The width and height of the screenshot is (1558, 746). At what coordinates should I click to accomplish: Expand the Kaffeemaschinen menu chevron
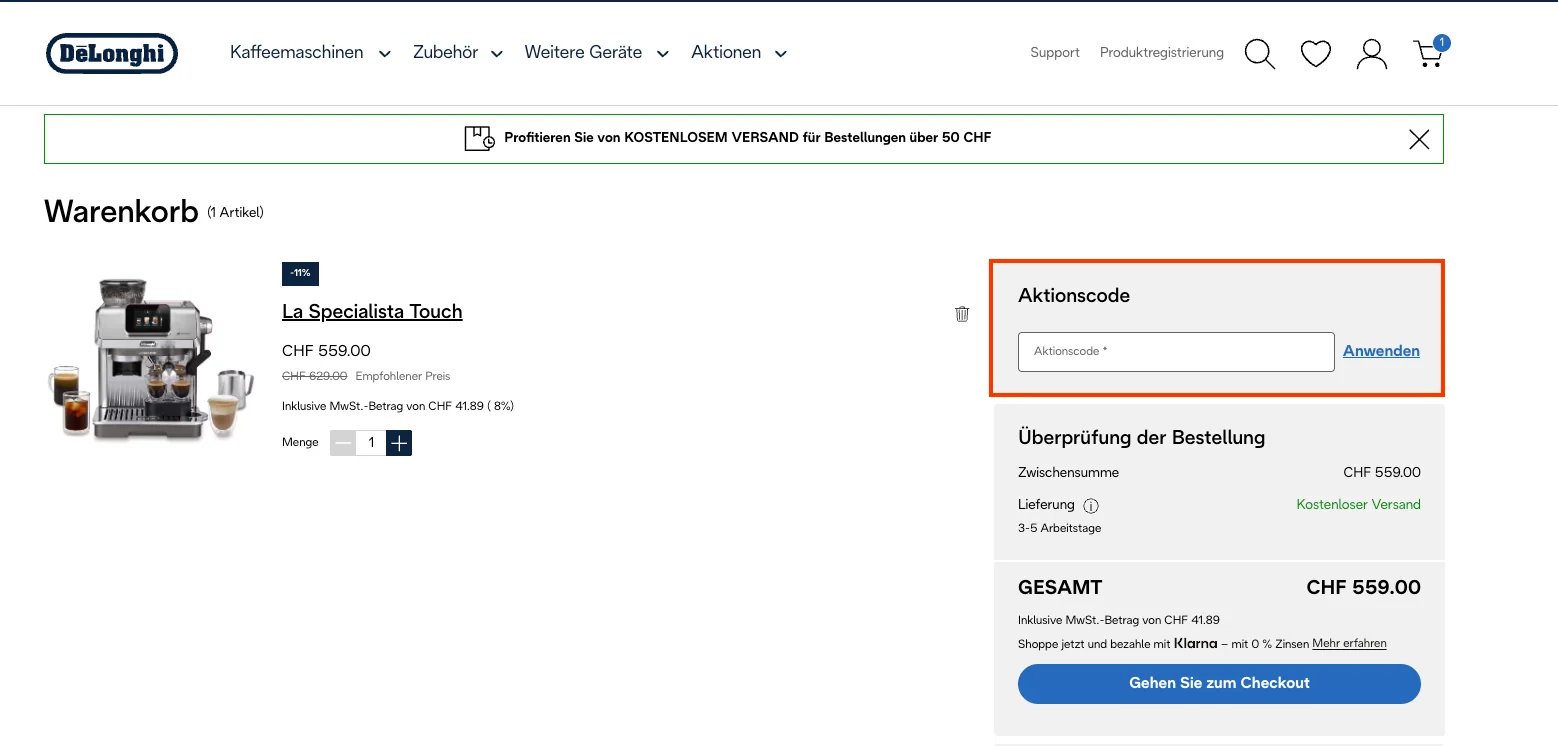[x=384, y=54]
